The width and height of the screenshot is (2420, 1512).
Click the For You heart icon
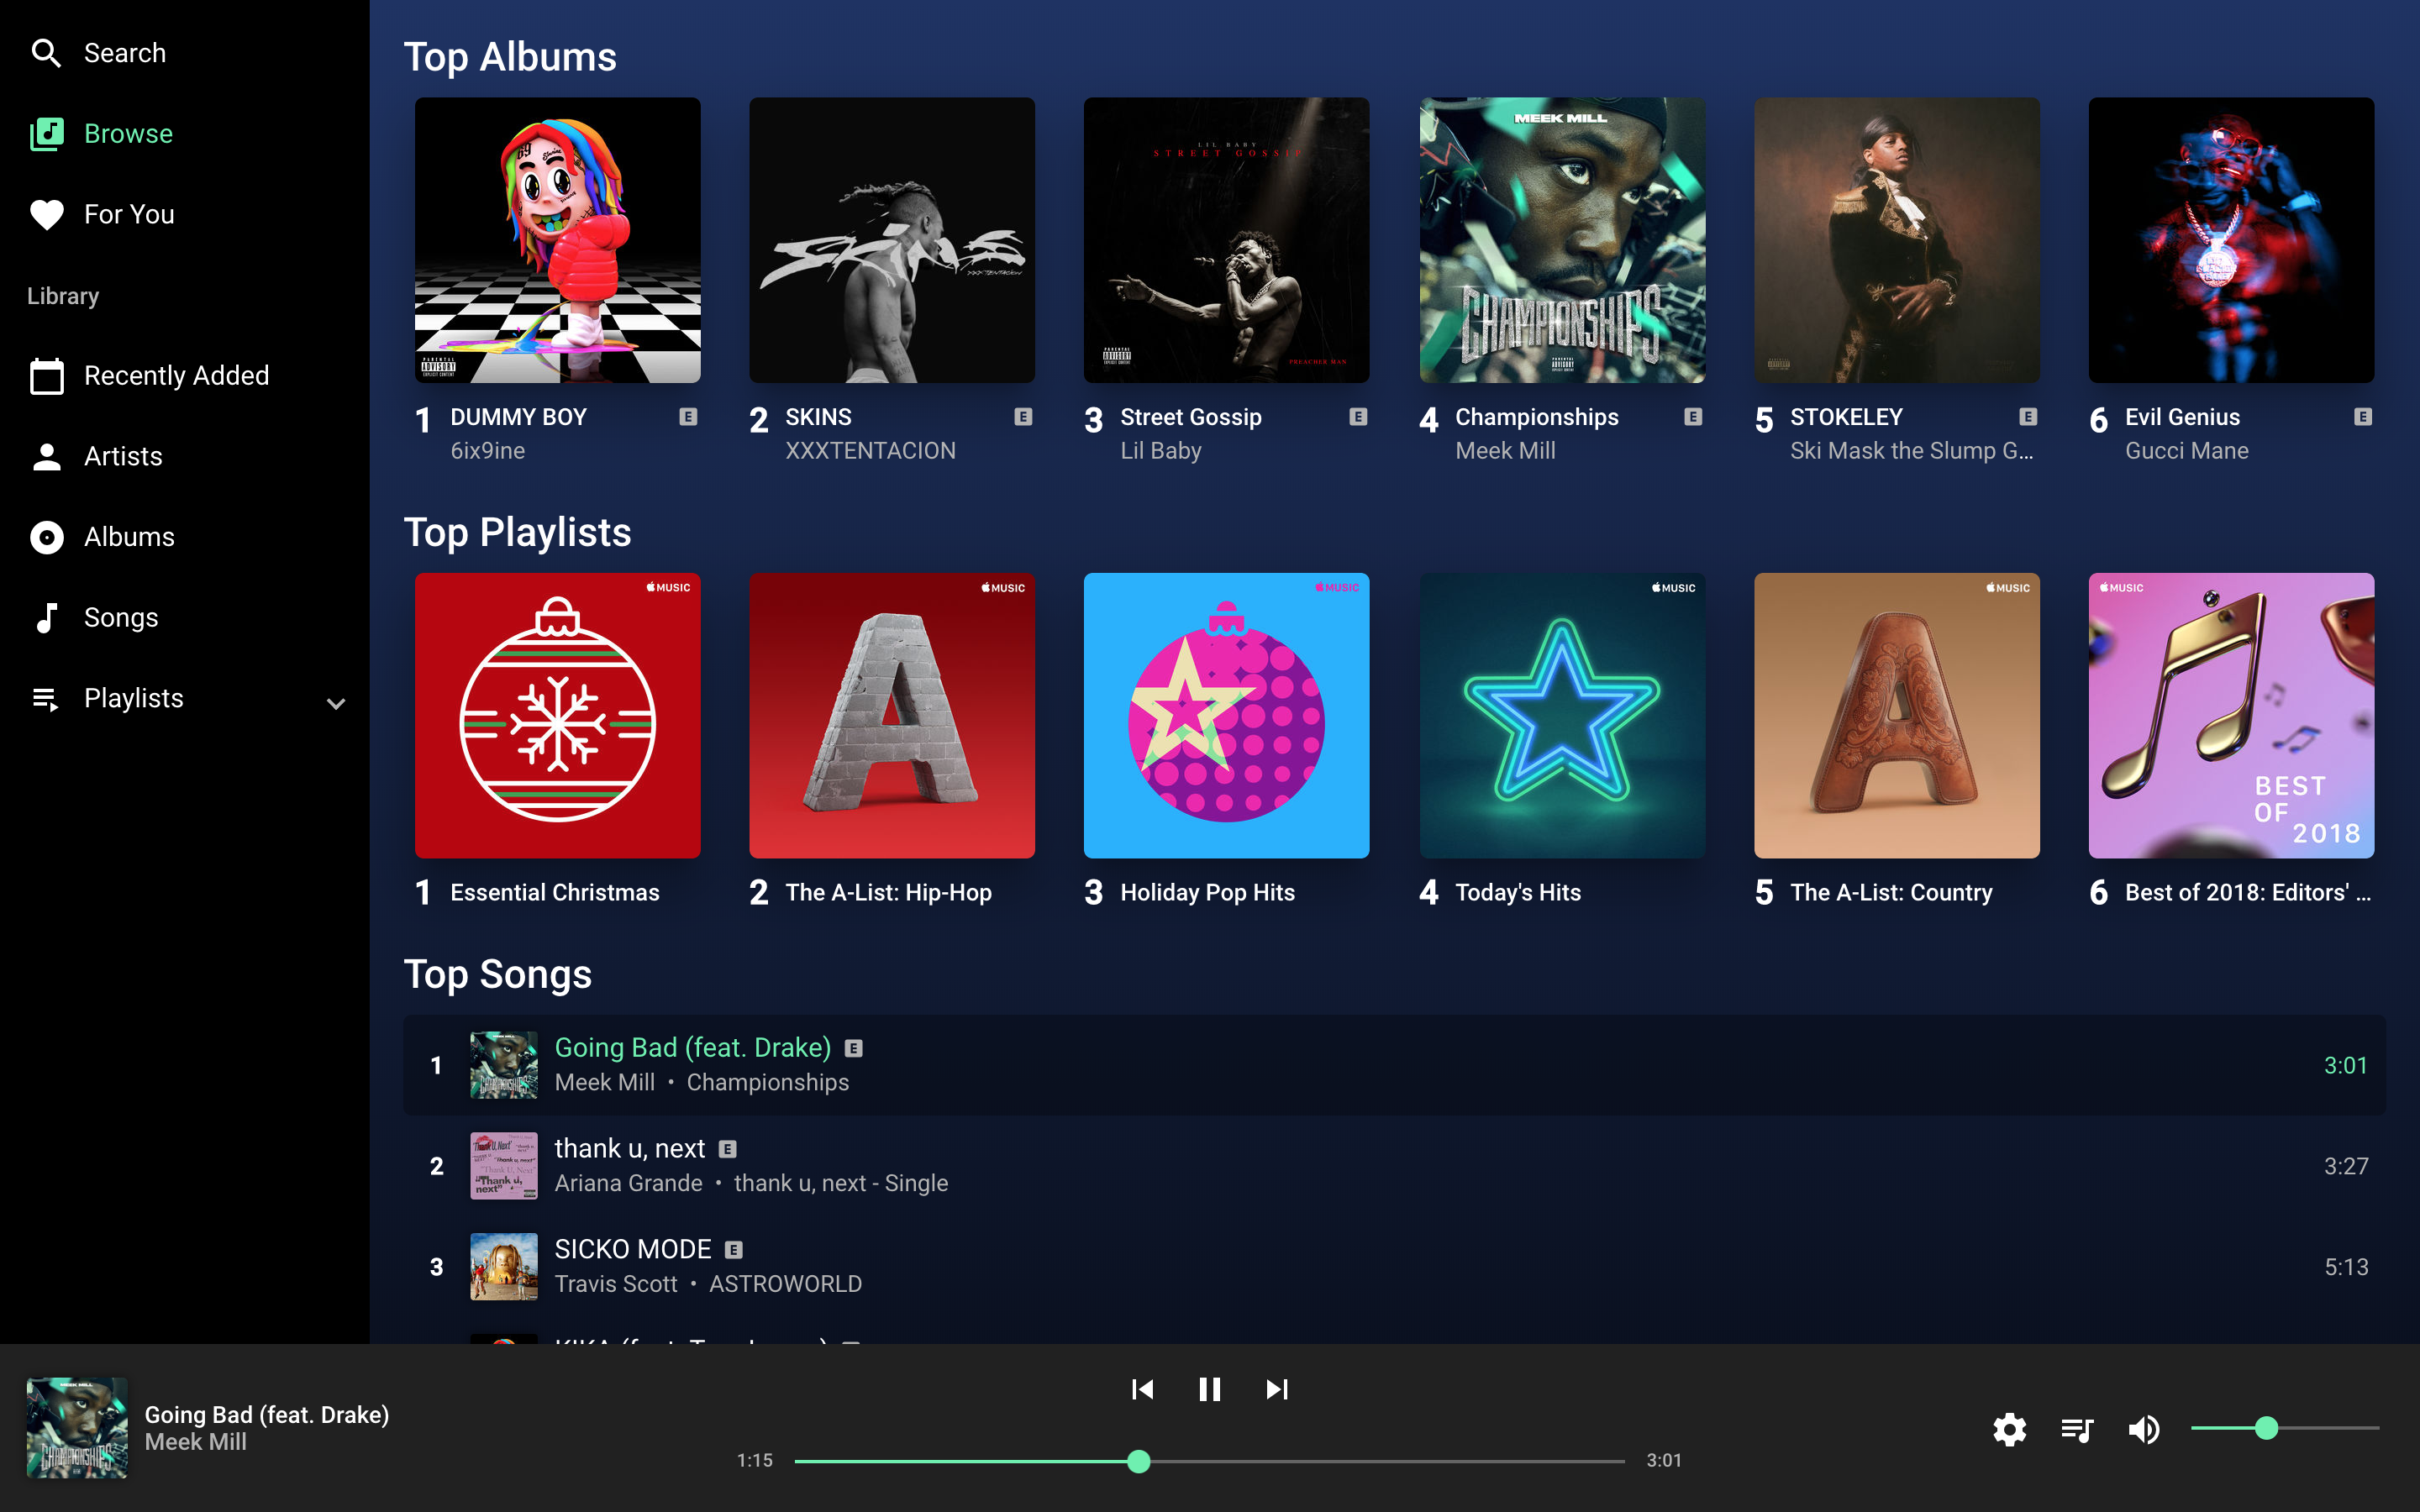coord(46,214)
